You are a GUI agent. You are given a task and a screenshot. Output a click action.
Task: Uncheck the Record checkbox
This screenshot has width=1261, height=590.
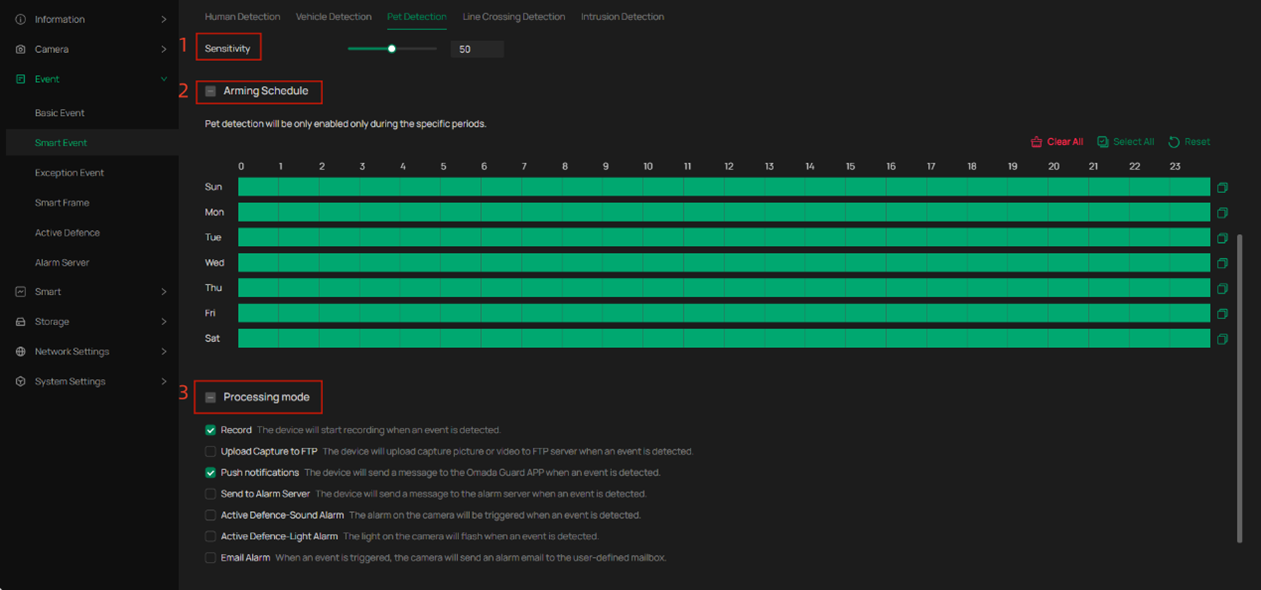point(210,430)
